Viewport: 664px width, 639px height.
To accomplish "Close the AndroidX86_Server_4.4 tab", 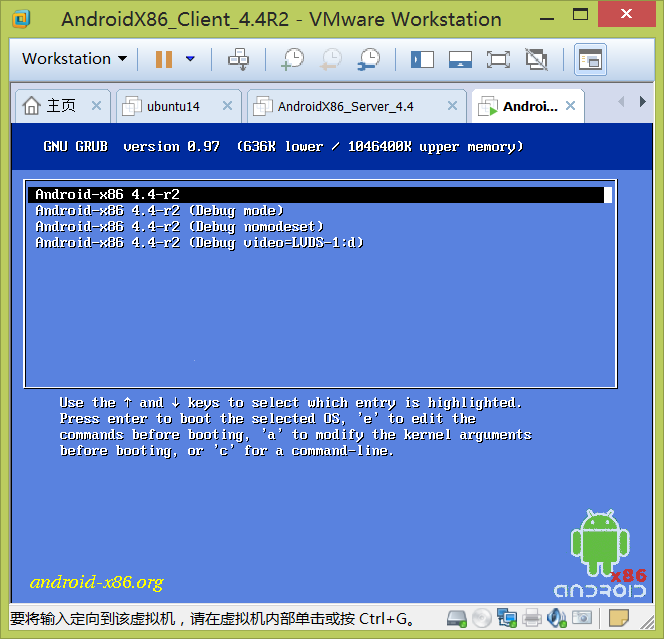I will 452,106.
